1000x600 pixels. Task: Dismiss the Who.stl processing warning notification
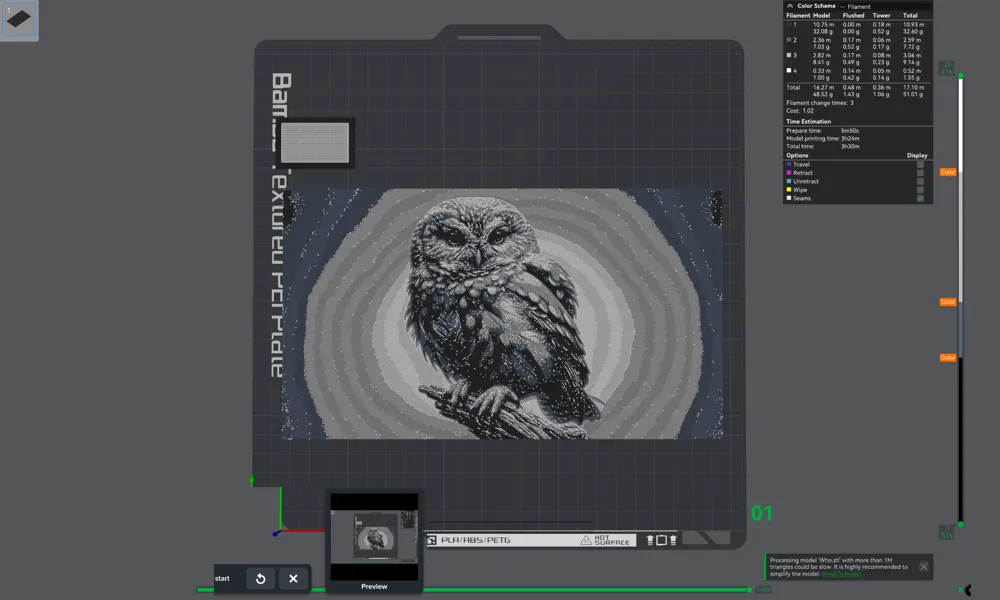click(923, 566)
